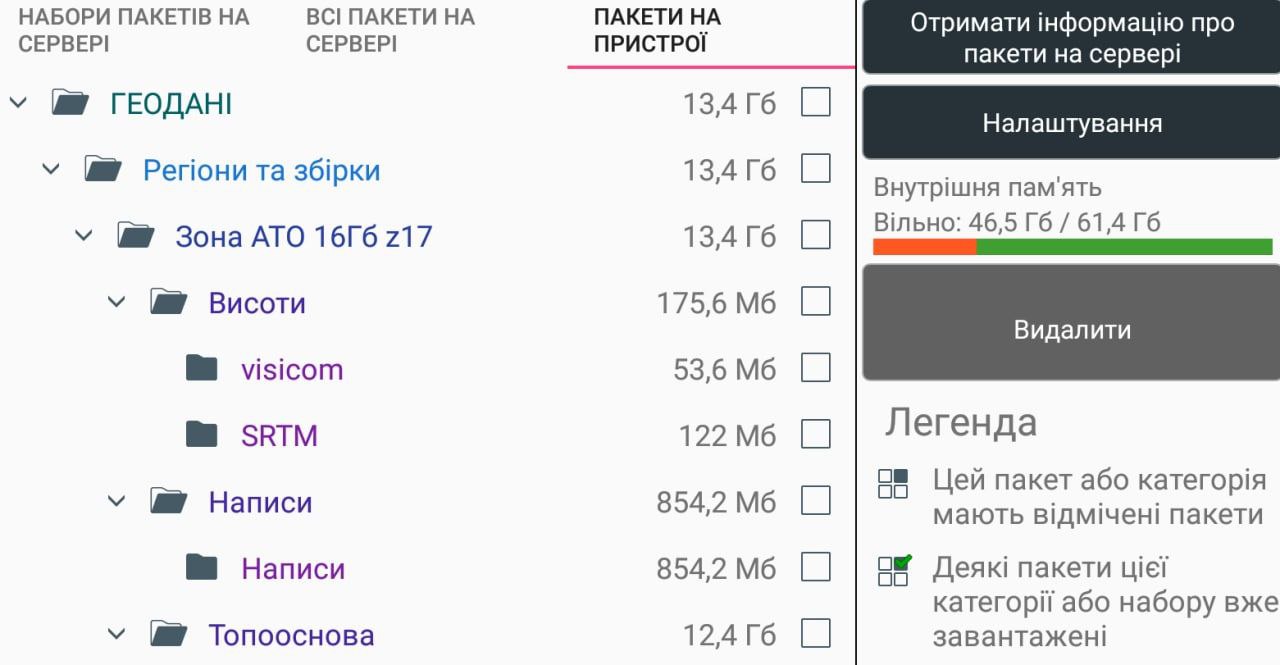Image resolution: width=1280 pixels, height=665 pixels.
Task: Tick the SRTM 122 Мб checkbox
Action: pos(816,434)
